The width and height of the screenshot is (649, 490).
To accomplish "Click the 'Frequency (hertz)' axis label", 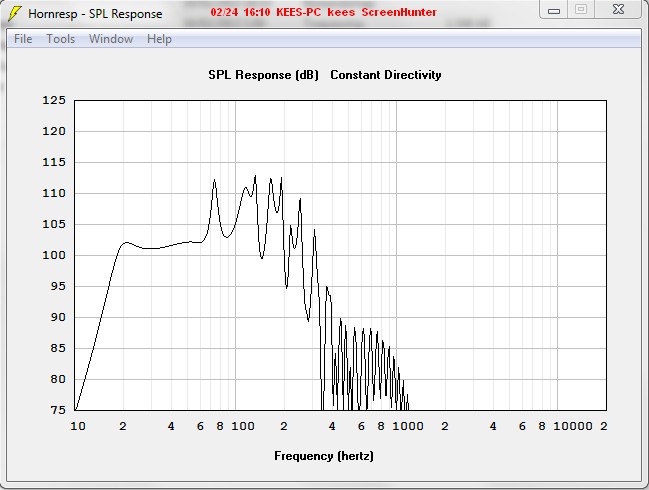I will (x=324, y=456).
